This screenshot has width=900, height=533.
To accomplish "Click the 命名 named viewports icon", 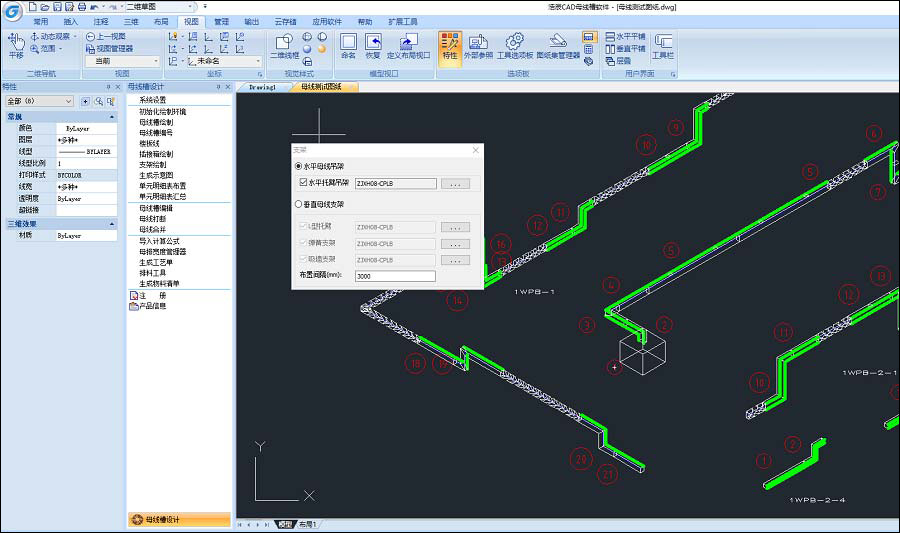I will pyautogui.click(x=348, y=42).
